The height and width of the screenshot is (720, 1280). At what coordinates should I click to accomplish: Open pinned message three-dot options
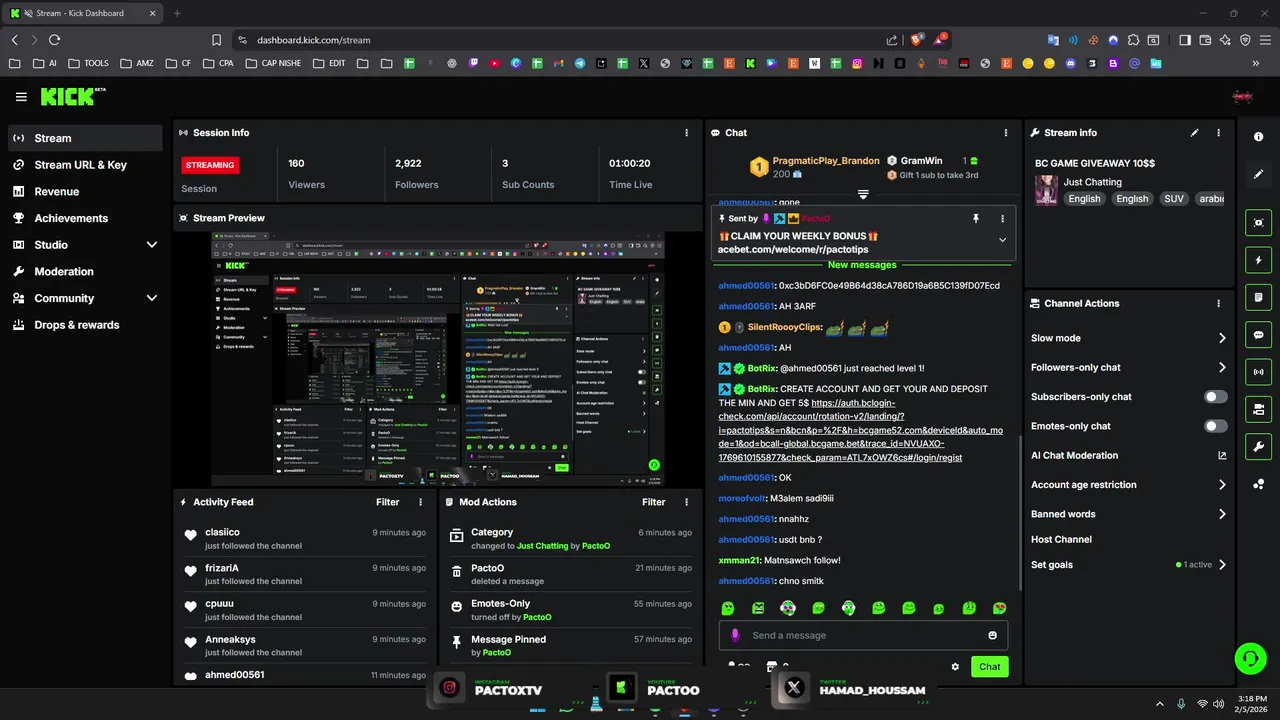tap(1002, 218)
